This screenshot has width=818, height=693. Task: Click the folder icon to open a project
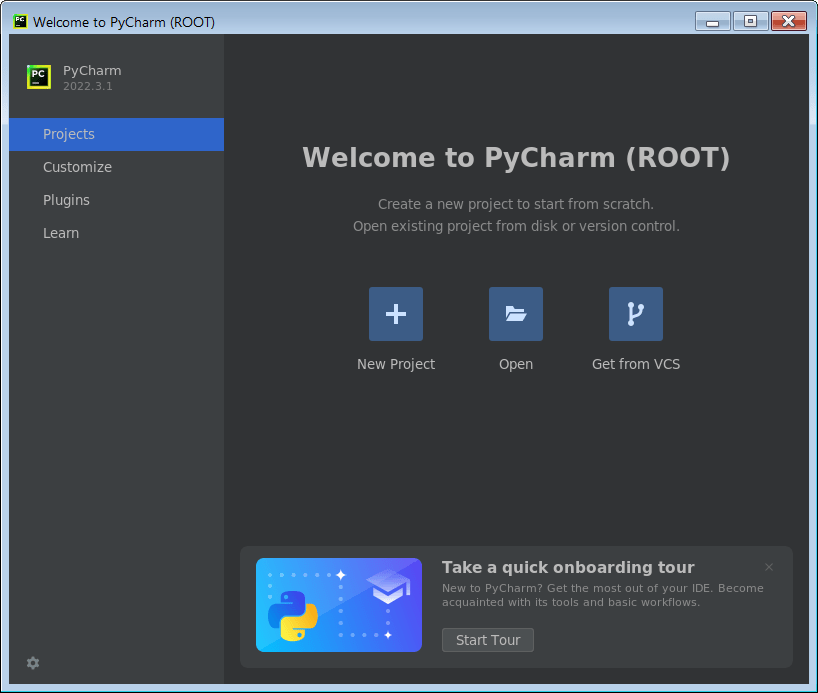(x=516, y=314)
